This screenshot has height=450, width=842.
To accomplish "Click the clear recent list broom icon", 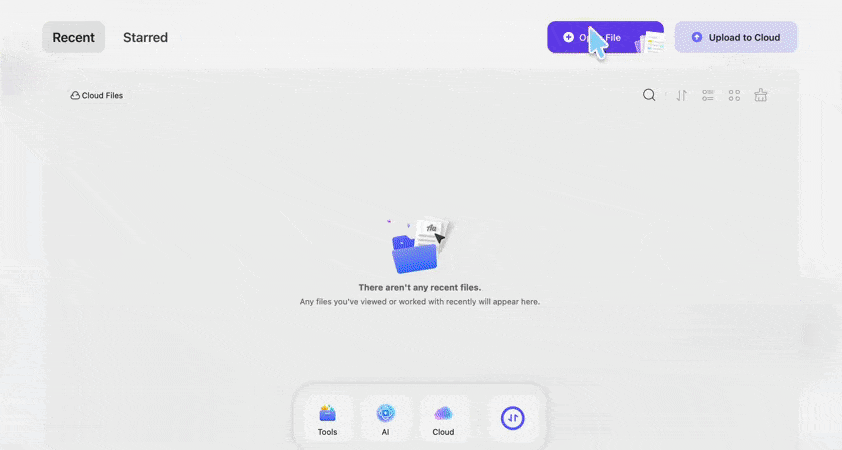I will pos(760,96).
